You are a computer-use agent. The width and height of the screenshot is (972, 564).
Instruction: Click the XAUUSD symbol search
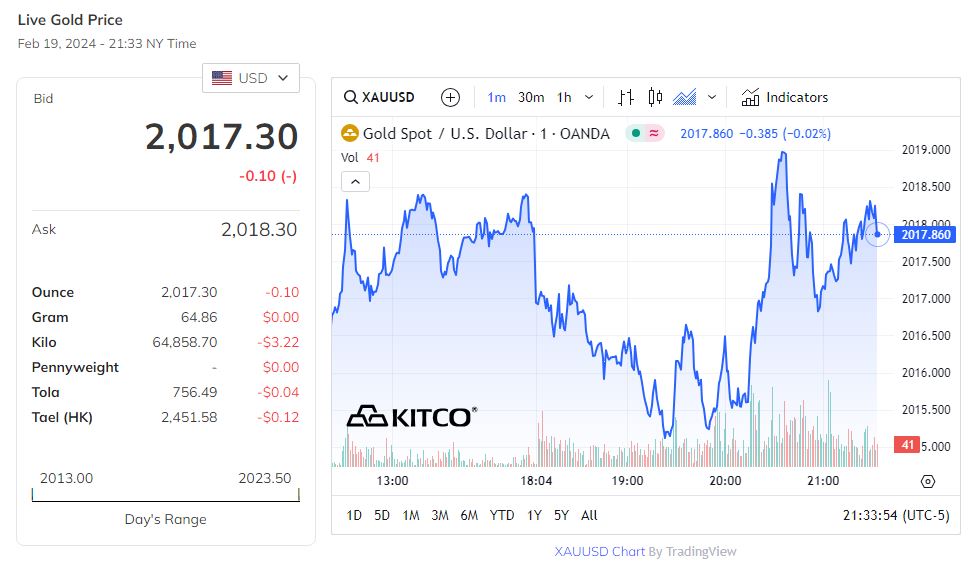tap(378, 97)
